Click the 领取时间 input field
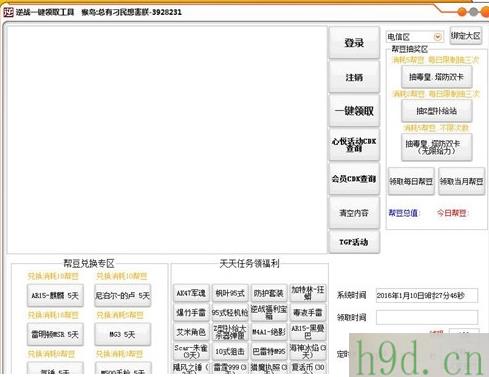 [x=427, y=317]
